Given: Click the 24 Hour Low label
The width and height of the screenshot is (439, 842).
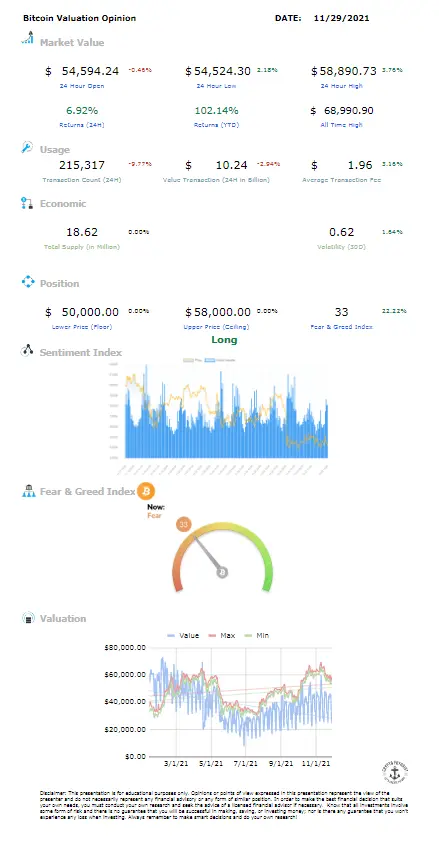Looking at the screenshot, I should (x=216, y=86).
